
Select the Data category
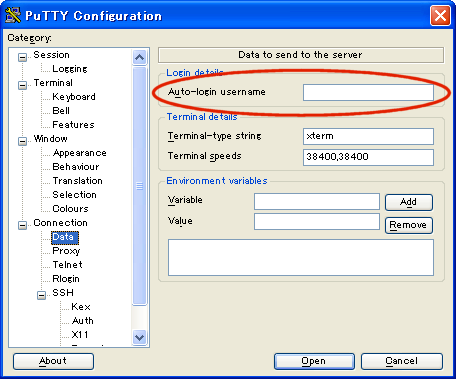(65, 237)
